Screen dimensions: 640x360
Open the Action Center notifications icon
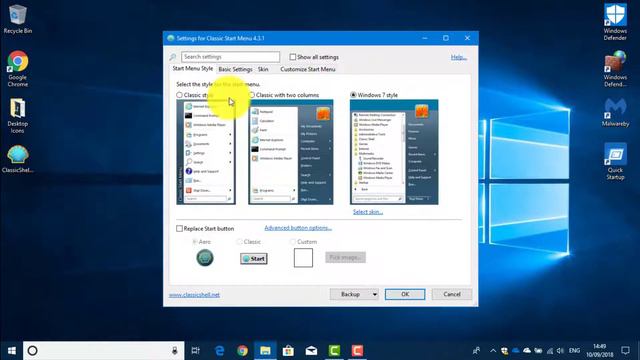point(625,351)
